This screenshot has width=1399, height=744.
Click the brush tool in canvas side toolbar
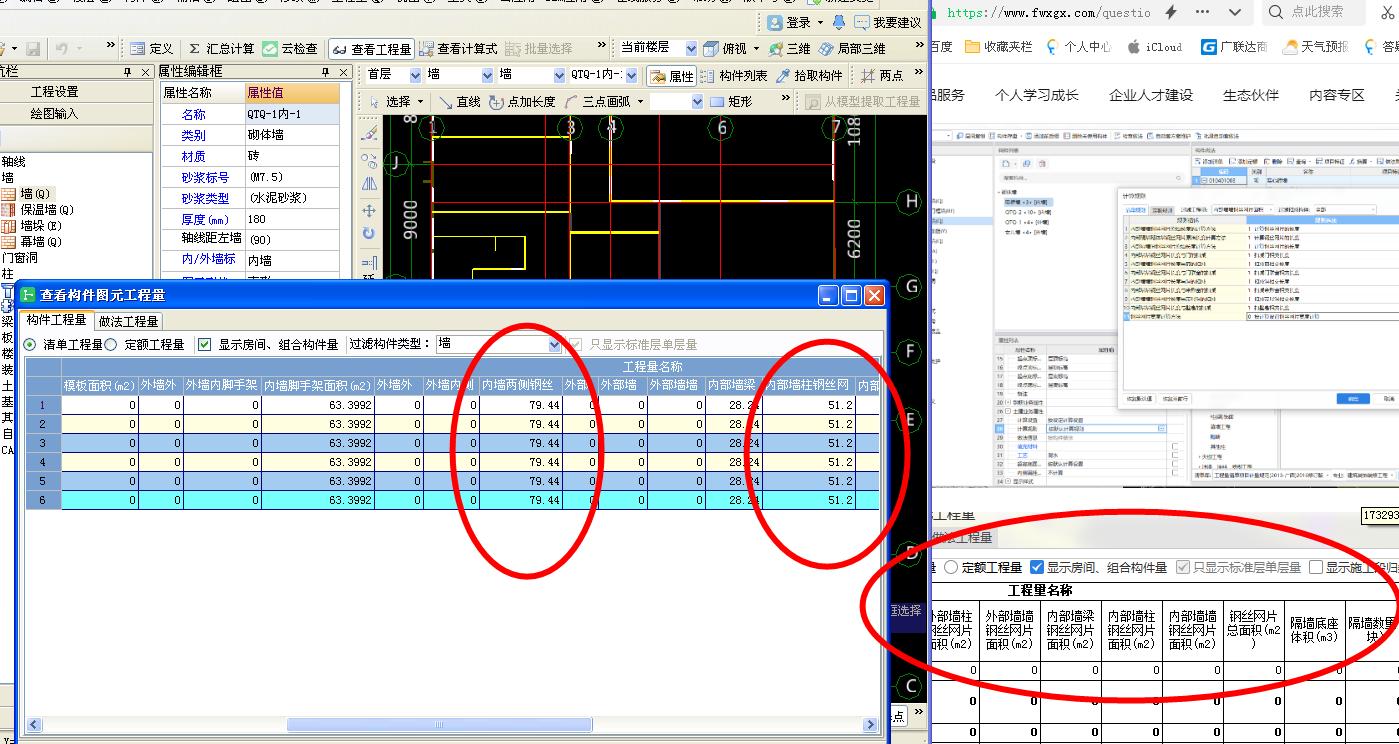pyautogui.click(x=369, y=132)
